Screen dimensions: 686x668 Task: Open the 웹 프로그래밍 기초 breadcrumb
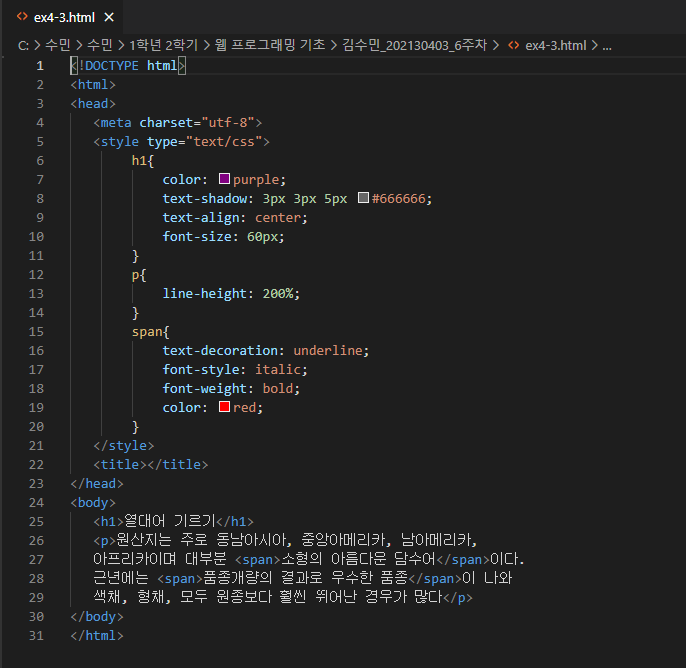coord(270,45)
